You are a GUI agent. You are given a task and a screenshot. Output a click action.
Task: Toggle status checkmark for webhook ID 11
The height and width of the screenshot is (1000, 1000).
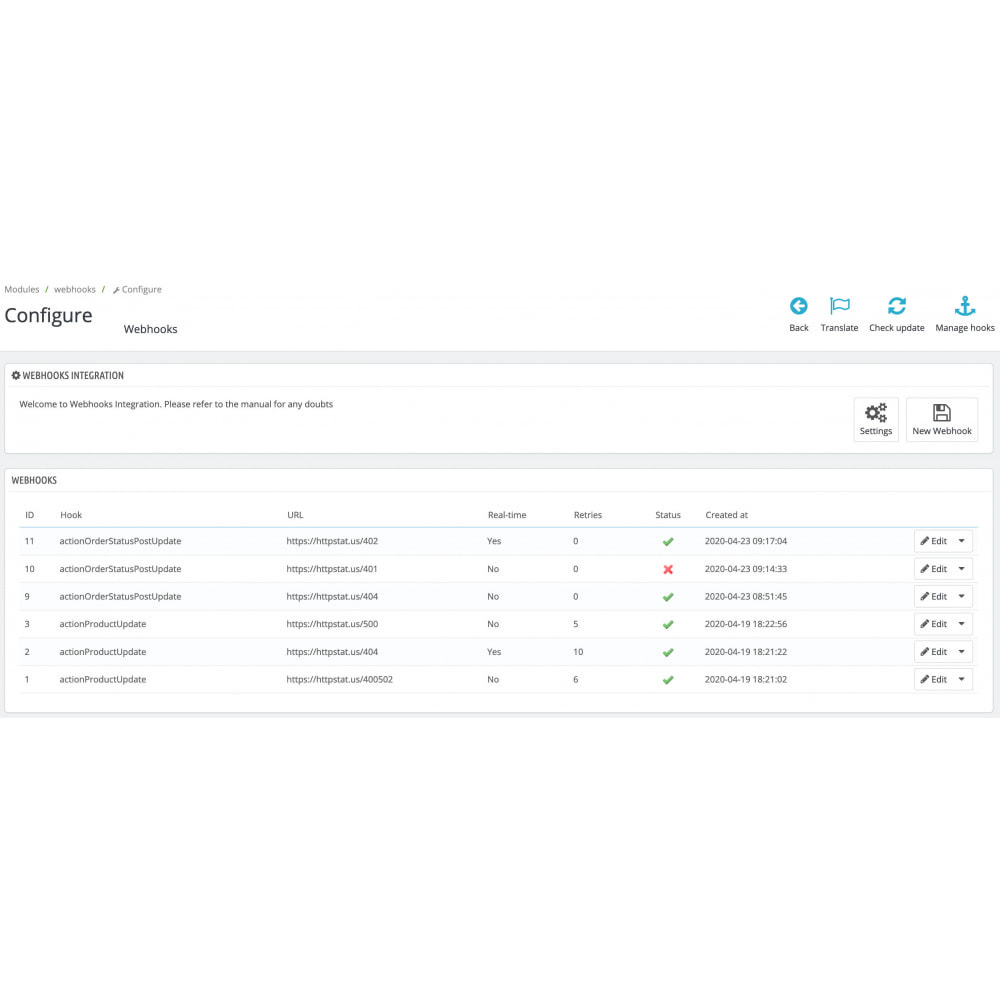(x=668, y=541)
